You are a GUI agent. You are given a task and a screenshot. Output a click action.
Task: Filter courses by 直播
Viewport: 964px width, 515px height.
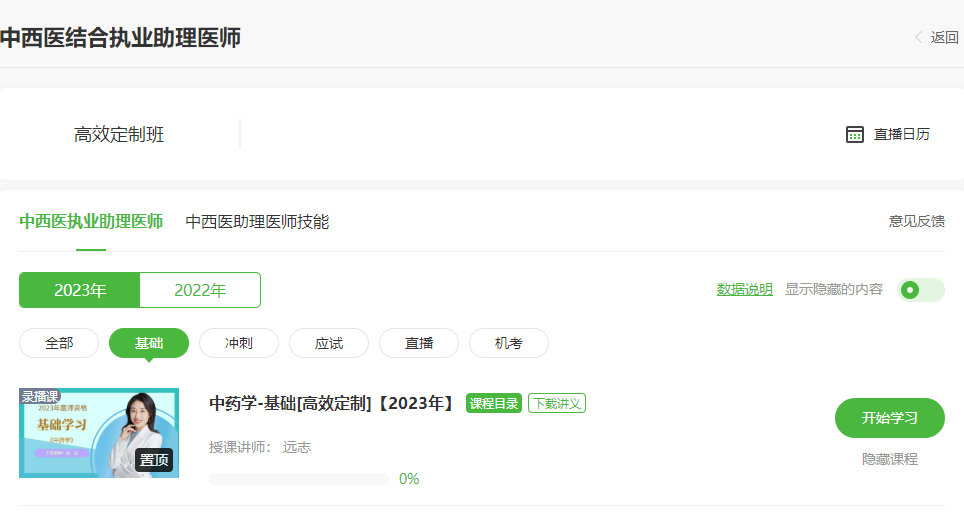coord(419,343)
